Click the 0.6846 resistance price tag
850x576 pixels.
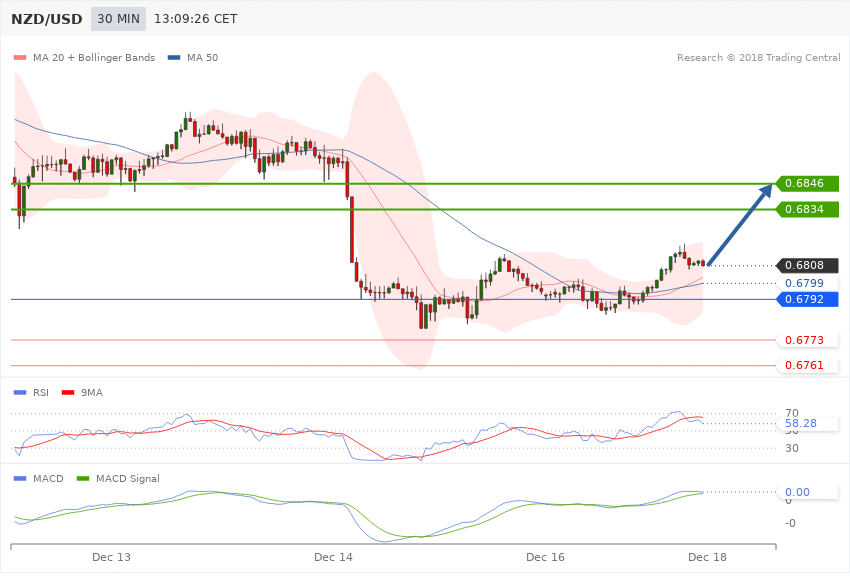coord(808,183)
